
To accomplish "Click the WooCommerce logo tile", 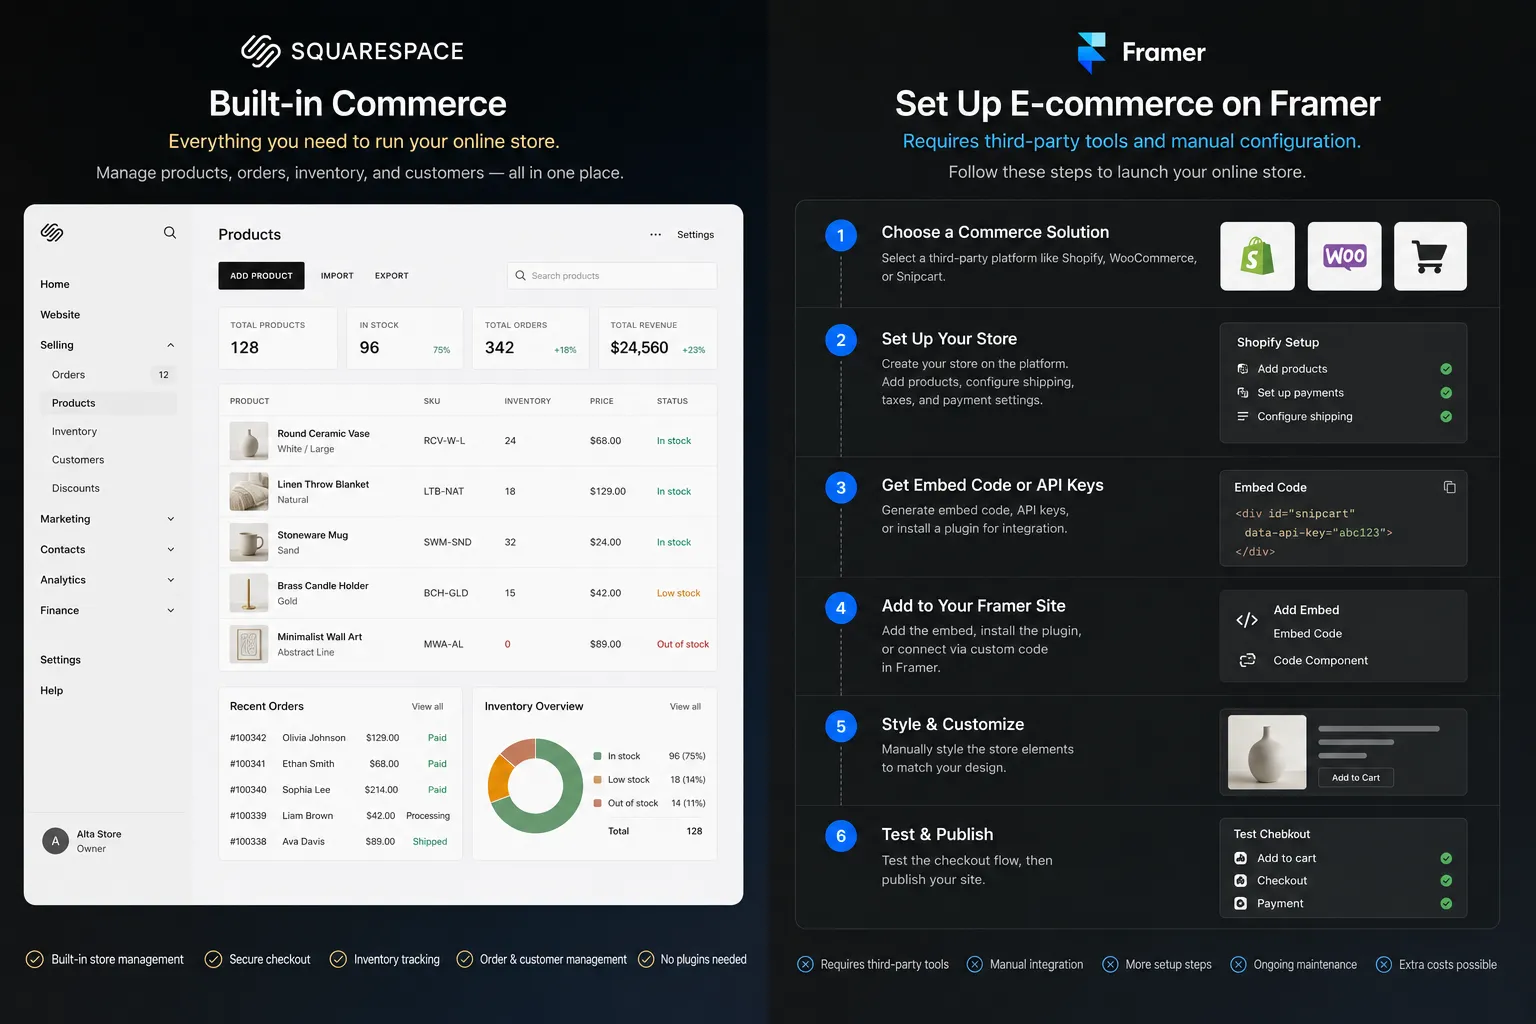I will tap(1344, 257).
